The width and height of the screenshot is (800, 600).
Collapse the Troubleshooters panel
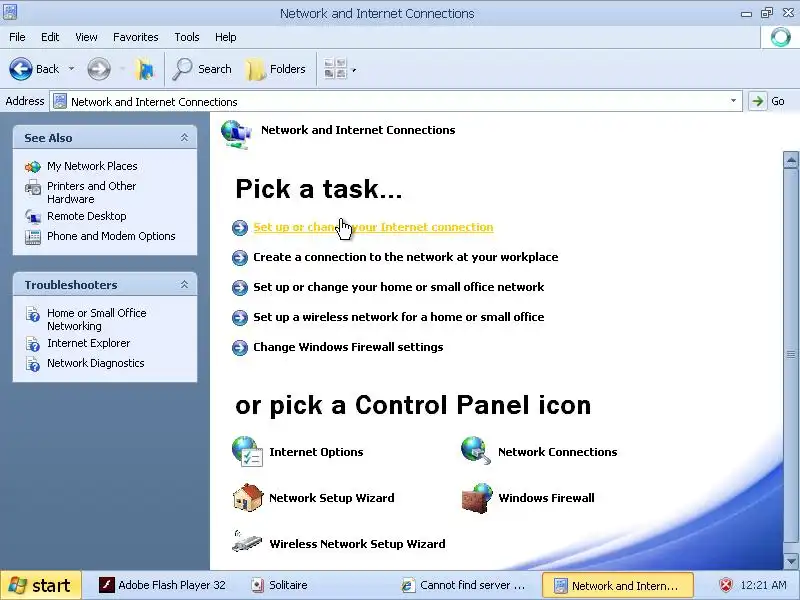click(184, 285)
